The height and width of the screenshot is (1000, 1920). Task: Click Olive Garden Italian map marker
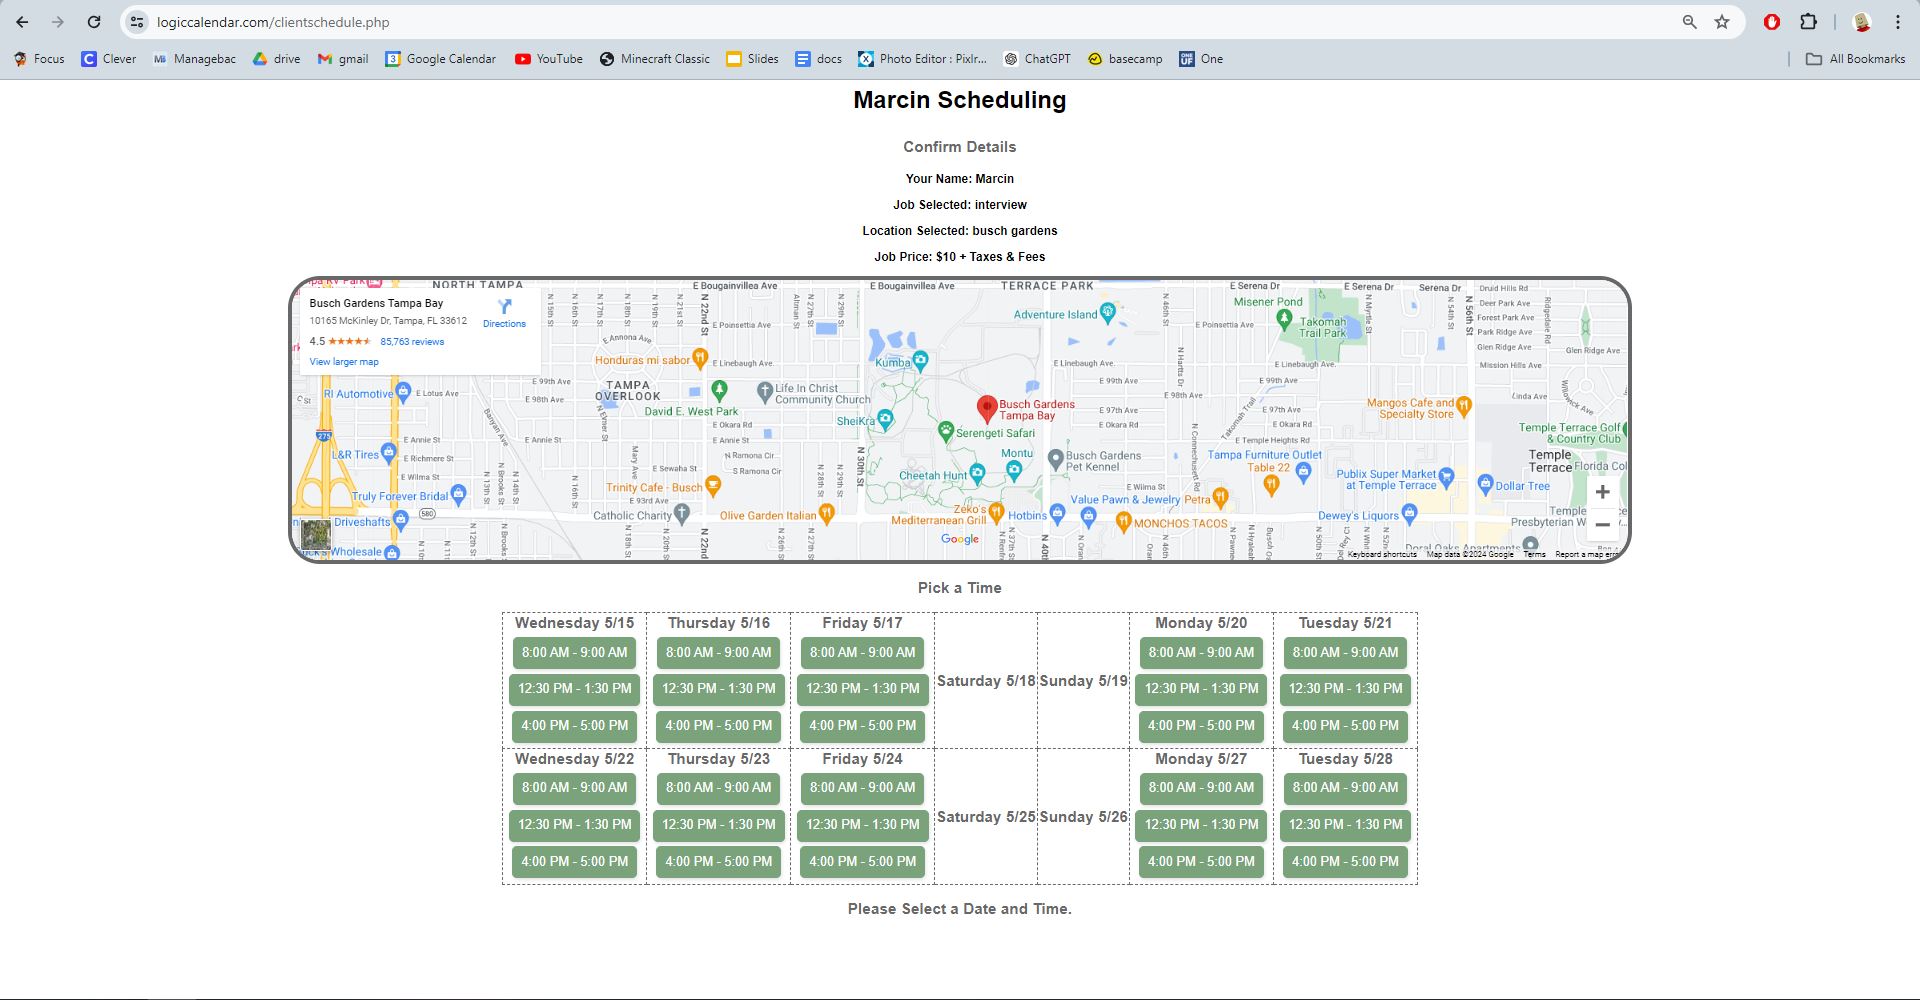tap(827, 513)
